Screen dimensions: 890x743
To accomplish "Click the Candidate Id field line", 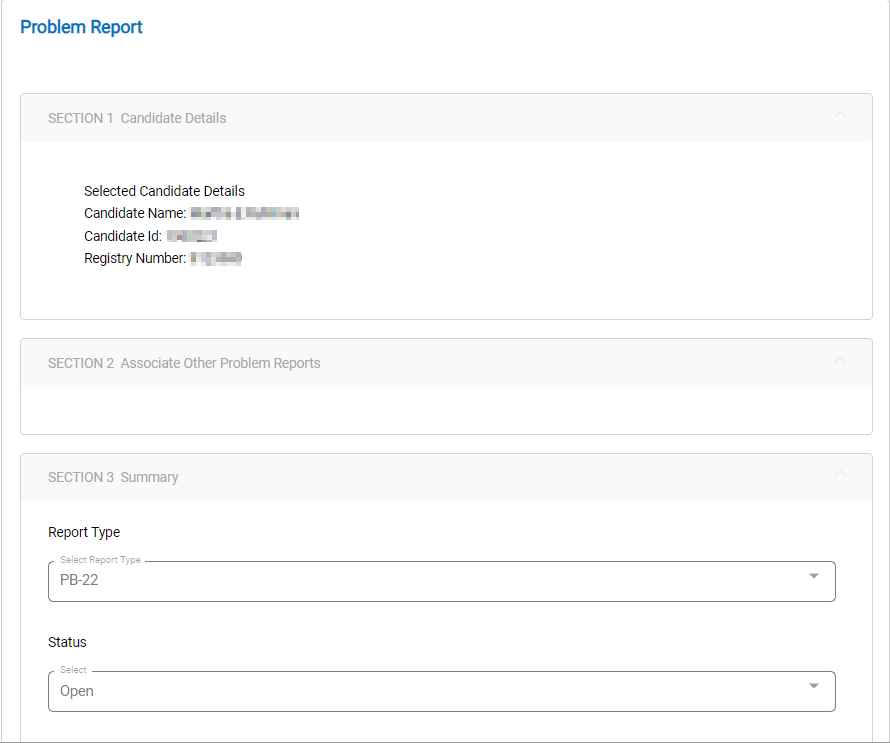I will pyautogui.click(x=150, y=236).
